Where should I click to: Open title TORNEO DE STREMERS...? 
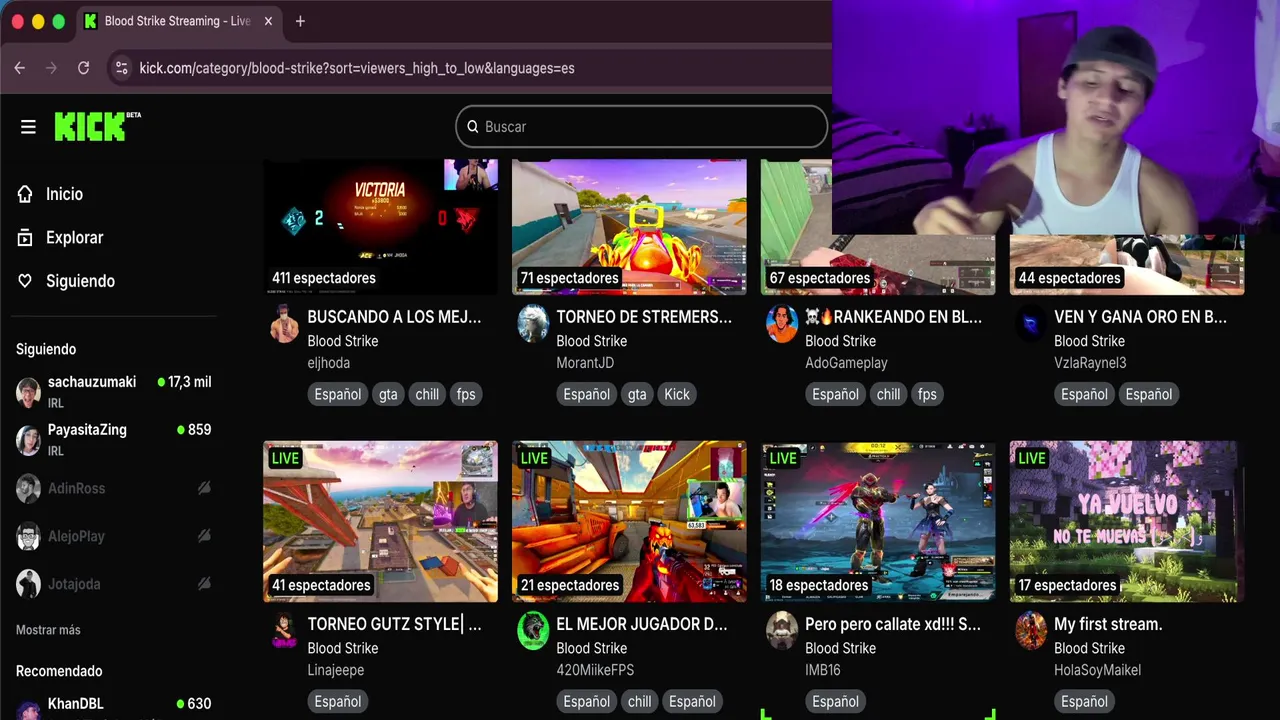pyautogui.click(x=644, y=317)
